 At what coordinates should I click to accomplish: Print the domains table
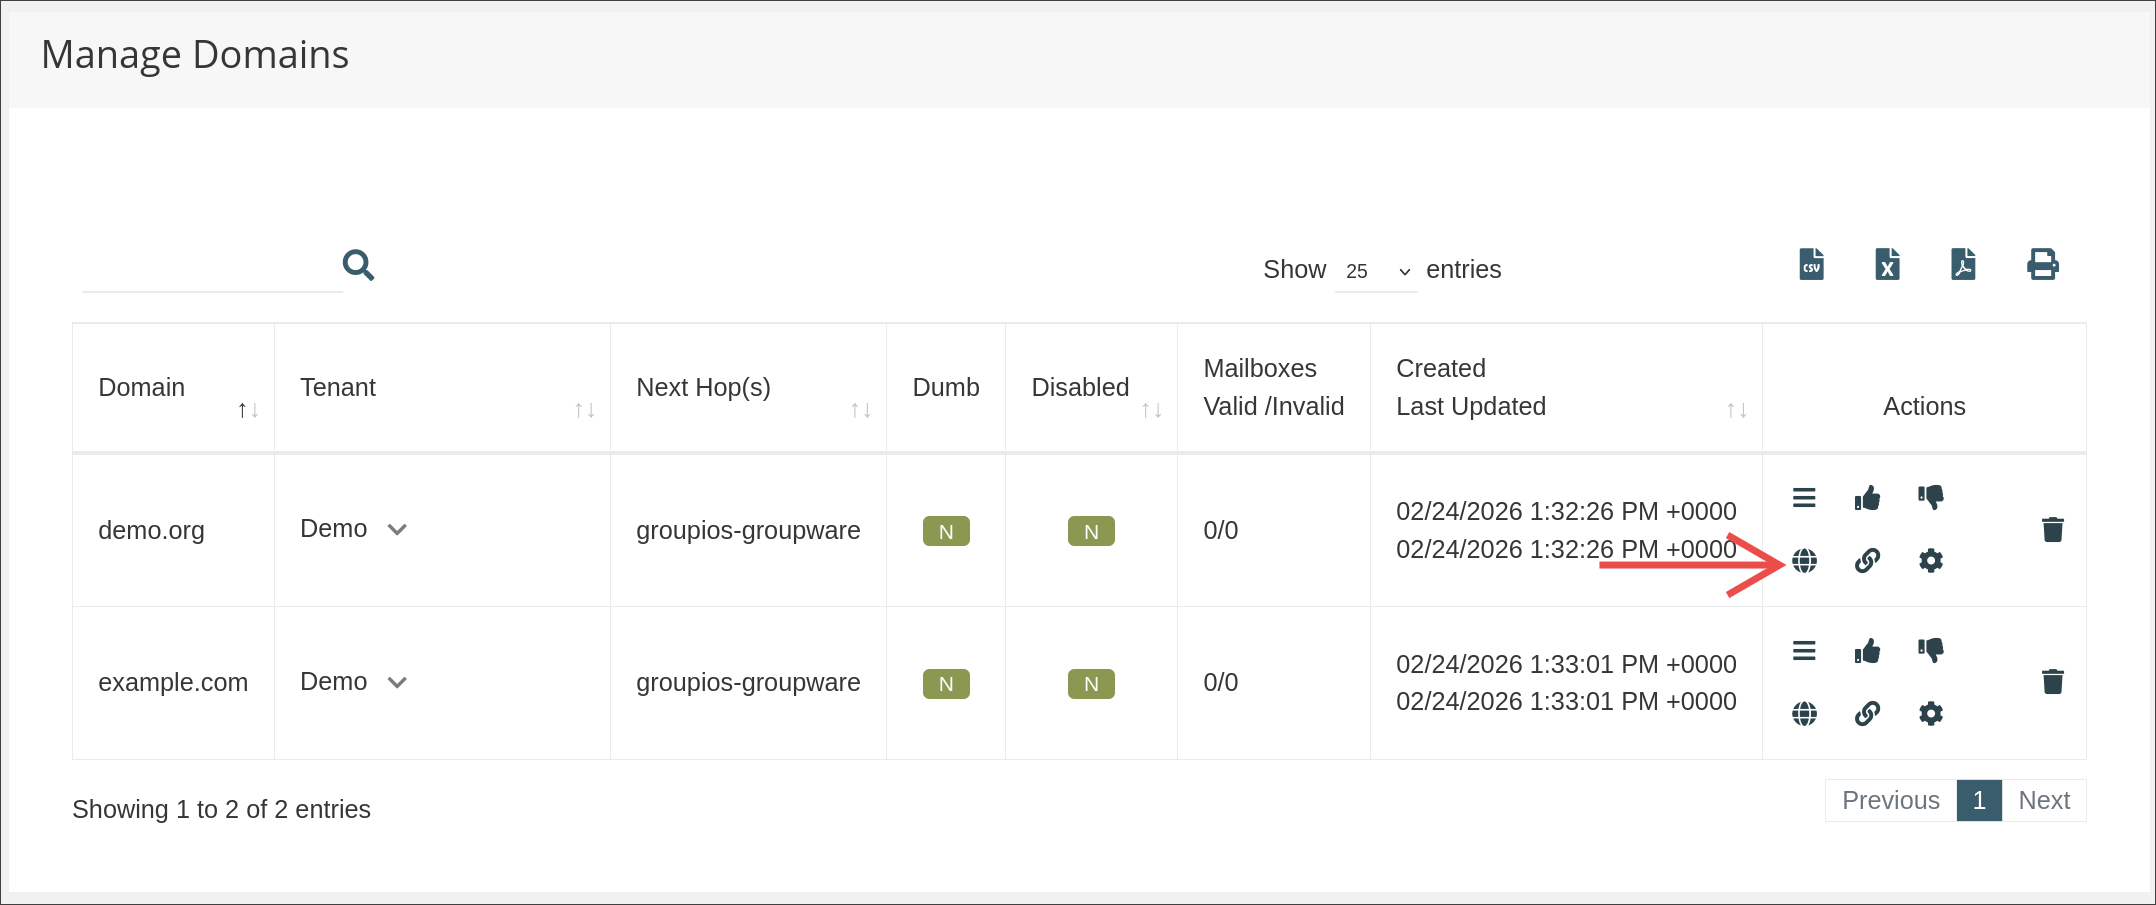(x=2042, y=265)
